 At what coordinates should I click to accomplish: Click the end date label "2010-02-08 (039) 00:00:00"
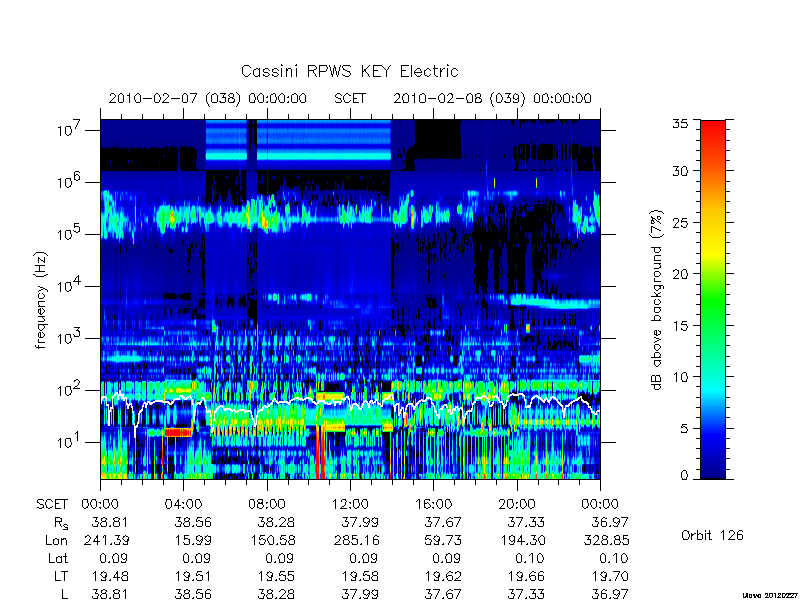tap(492, 98)
